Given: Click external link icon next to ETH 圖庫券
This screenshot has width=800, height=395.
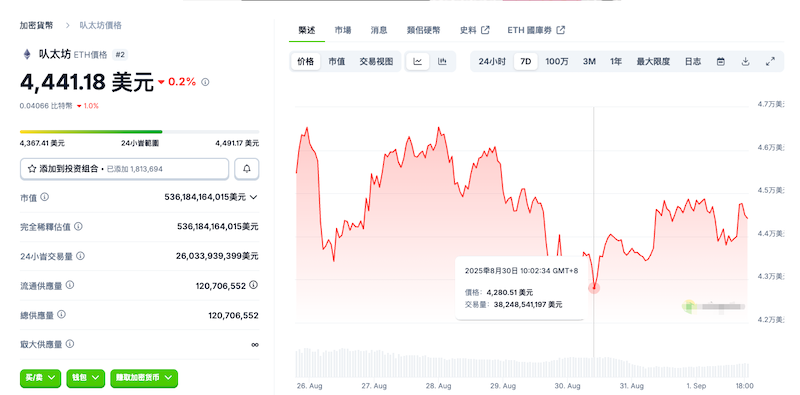Looking at the screenshot, I should tap(561, 30).
